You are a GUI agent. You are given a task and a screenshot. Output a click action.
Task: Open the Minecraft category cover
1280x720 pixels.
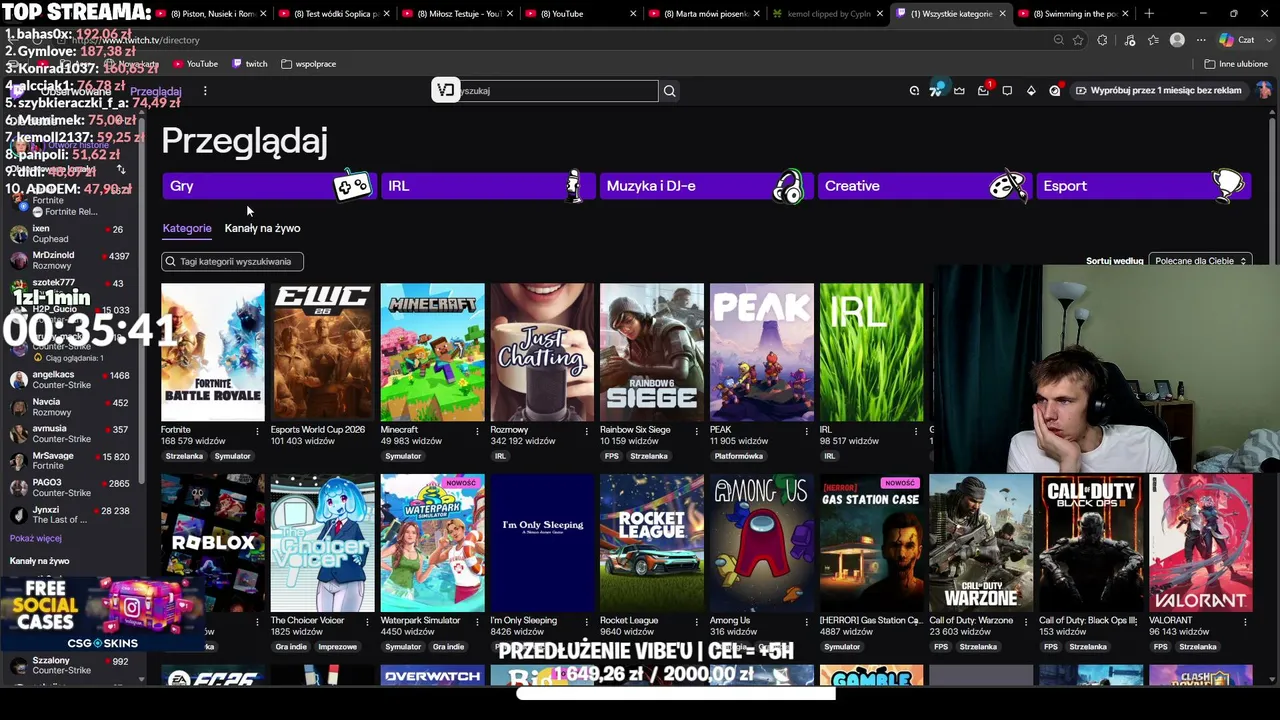tap(433, 353)
